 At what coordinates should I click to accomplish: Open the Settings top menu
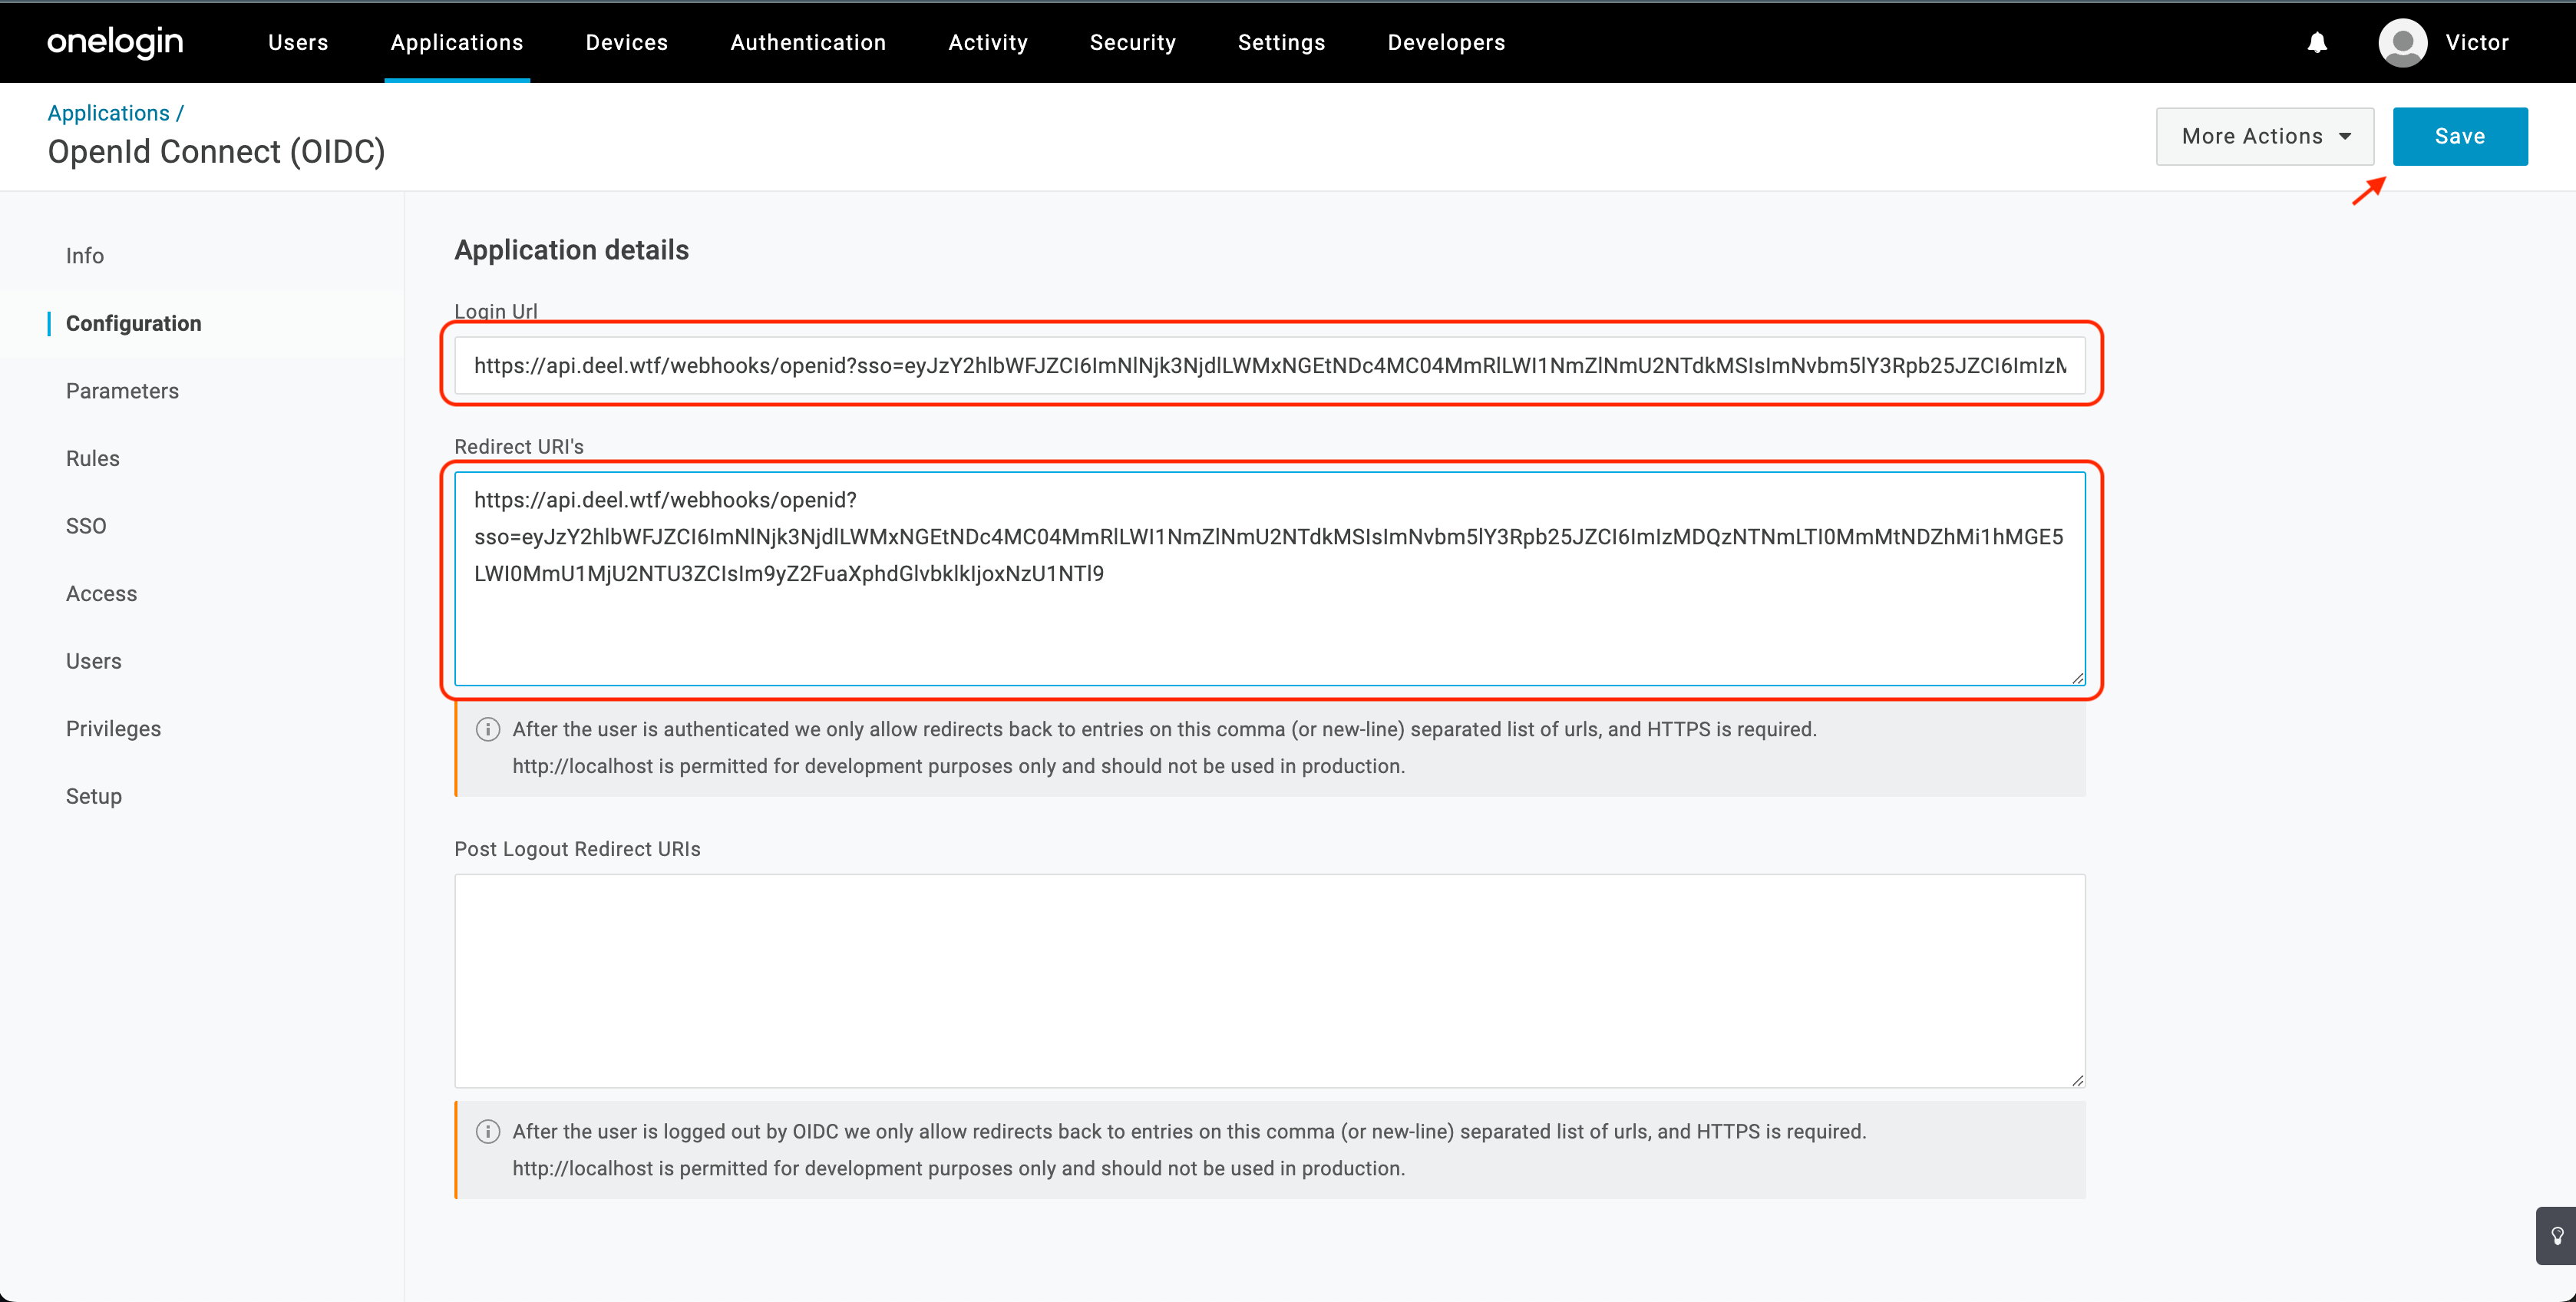click(x=1281, y=42)
